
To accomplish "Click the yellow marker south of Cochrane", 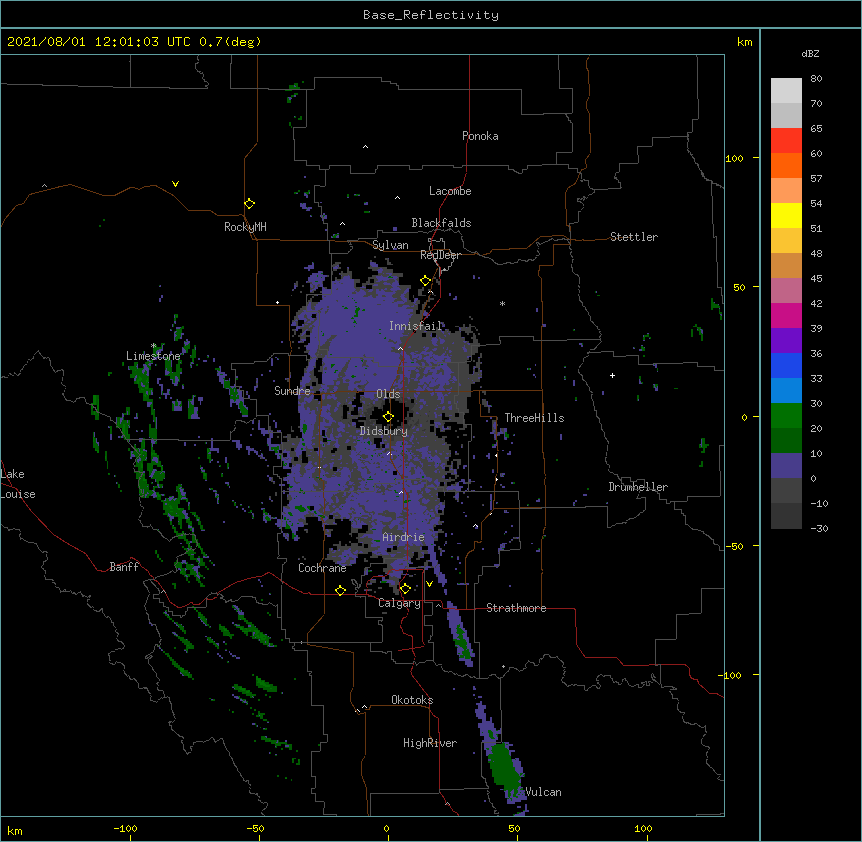I will (340, 590).
